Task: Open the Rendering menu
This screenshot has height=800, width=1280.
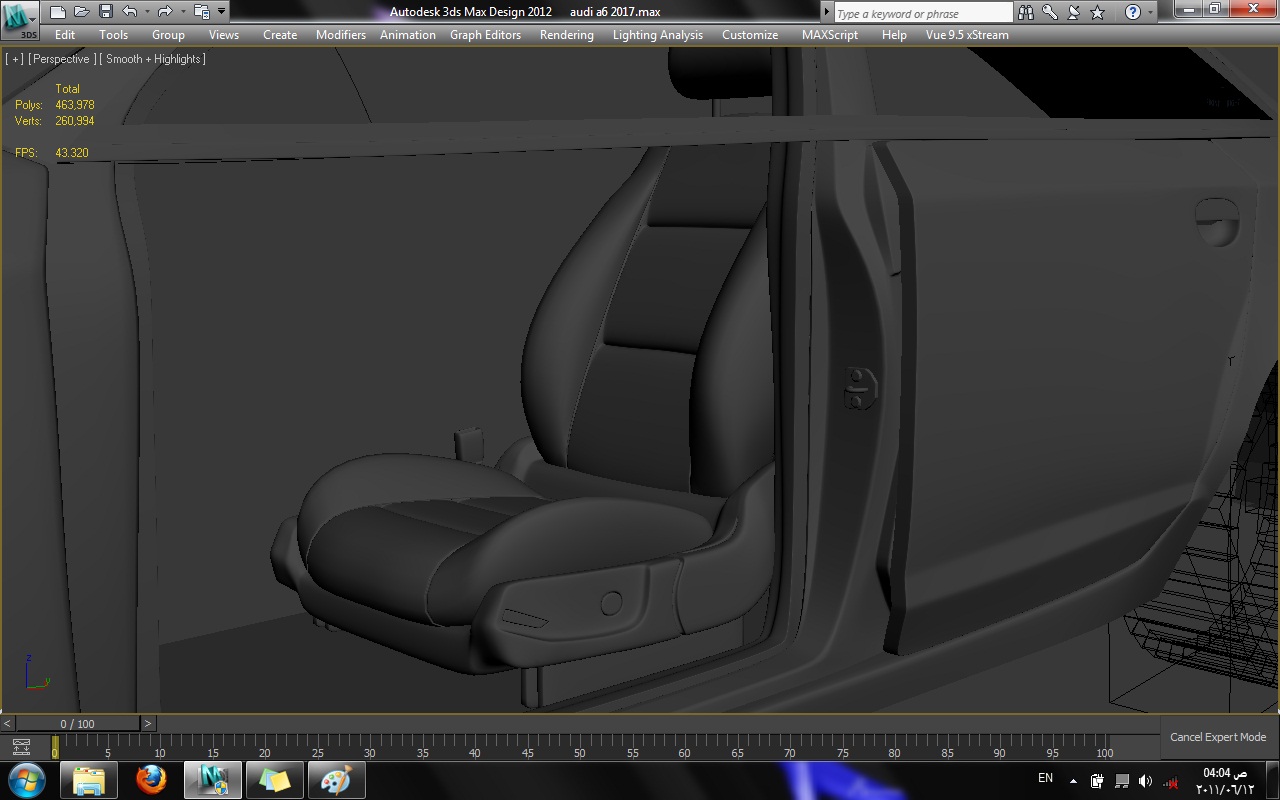Action: click(567, 35)
